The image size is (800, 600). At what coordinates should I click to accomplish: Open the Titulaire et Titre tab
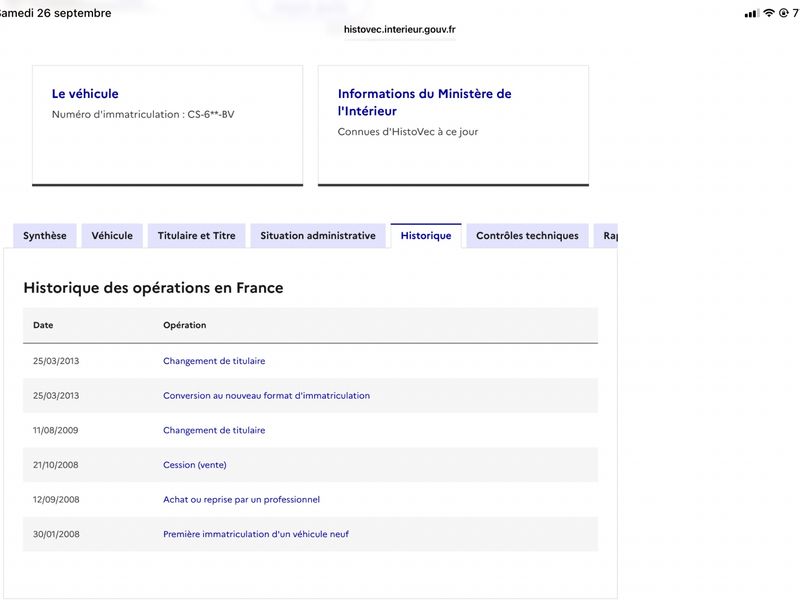pos(196,236)
